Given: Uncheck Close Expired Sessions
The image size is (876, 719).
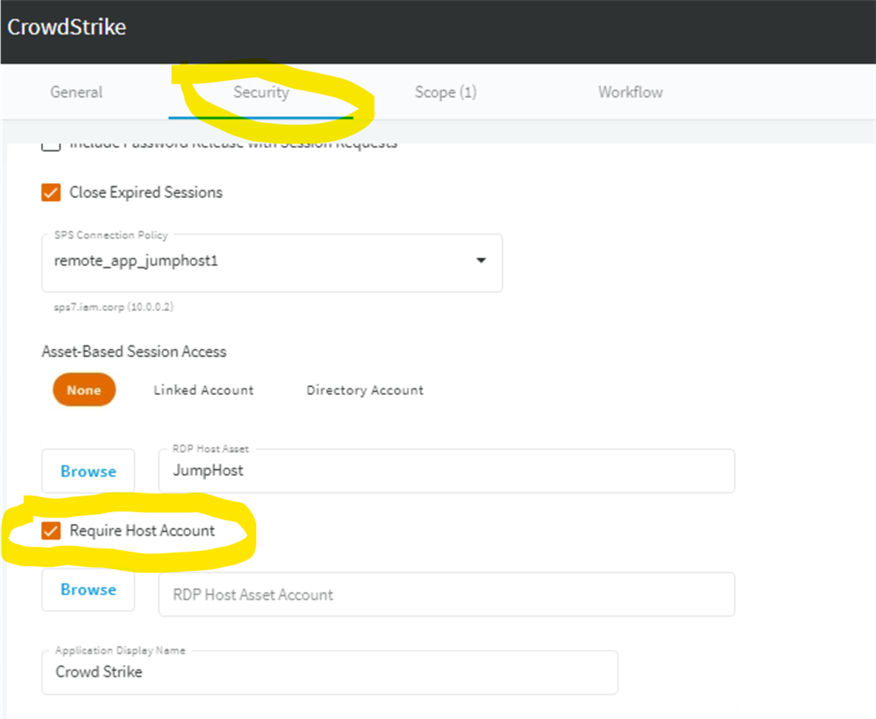Looking at the screenshot, I should coord(51,193).
